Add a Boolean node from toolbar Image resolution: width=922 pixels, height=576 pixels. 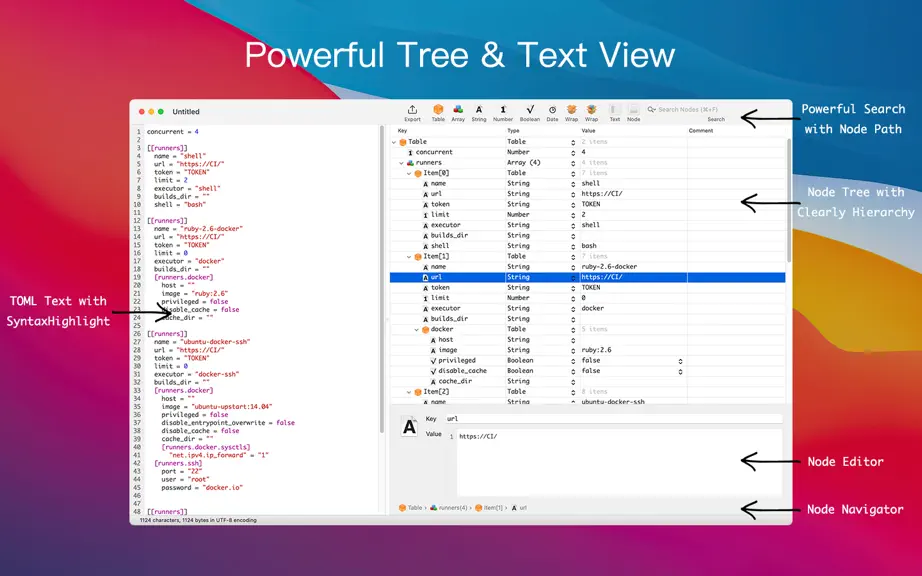pyautogui.click(x=530, y=112)
